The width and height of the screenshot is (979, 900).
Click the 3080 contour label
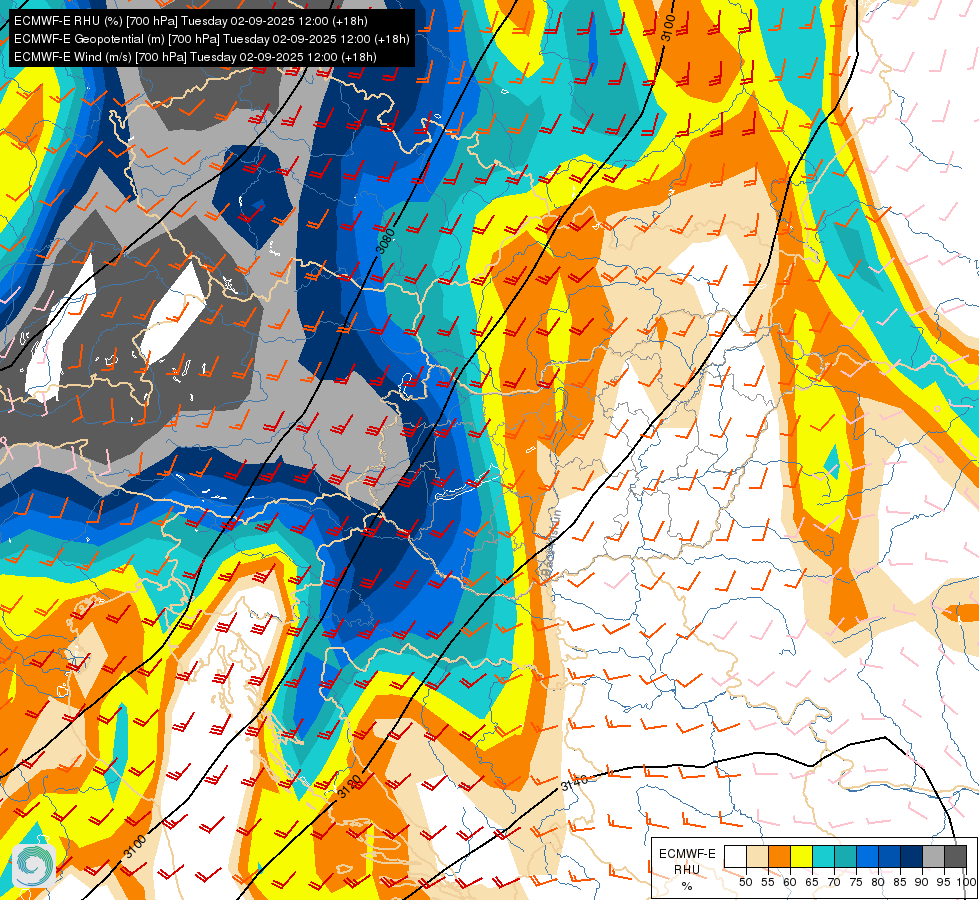click(x=386, y=241)
